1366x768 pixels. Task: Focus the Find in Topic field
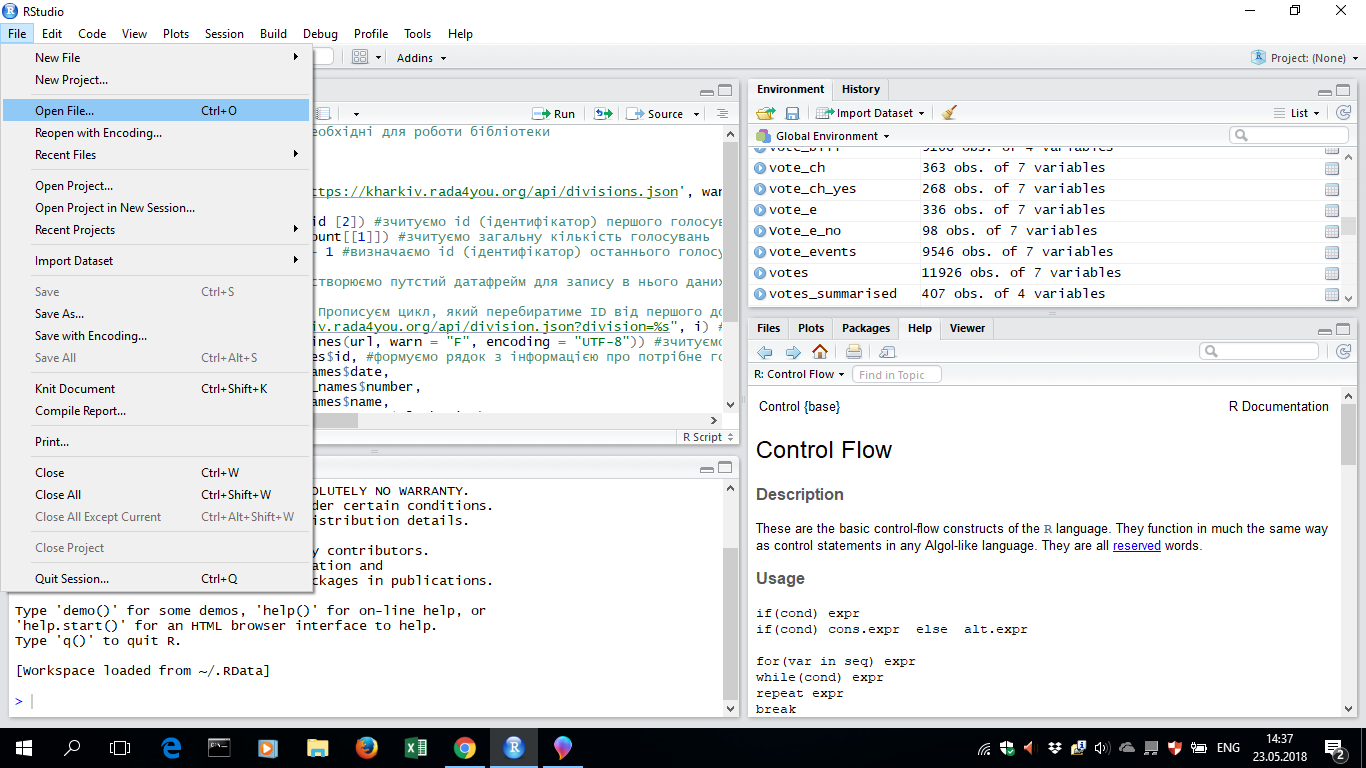pos(897,374)
